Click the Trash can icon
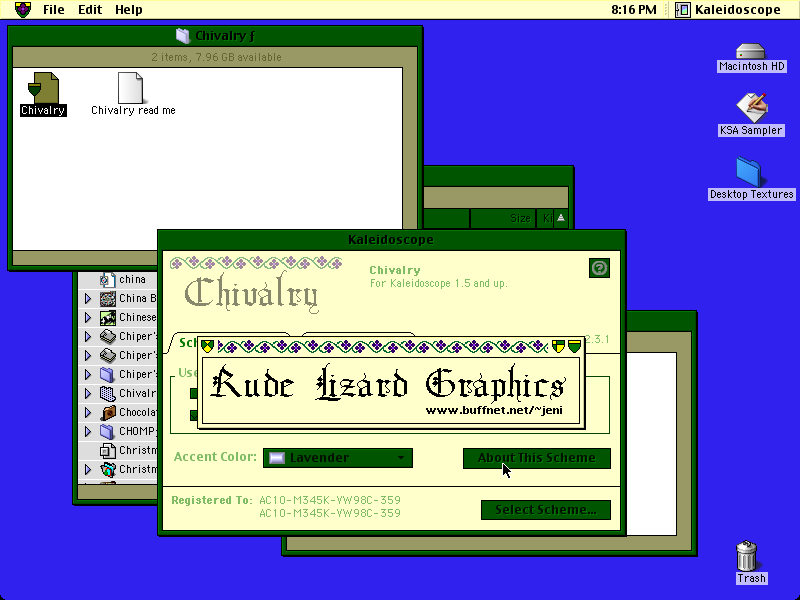This screenshot has width=800, height=600. pos(747,556)
